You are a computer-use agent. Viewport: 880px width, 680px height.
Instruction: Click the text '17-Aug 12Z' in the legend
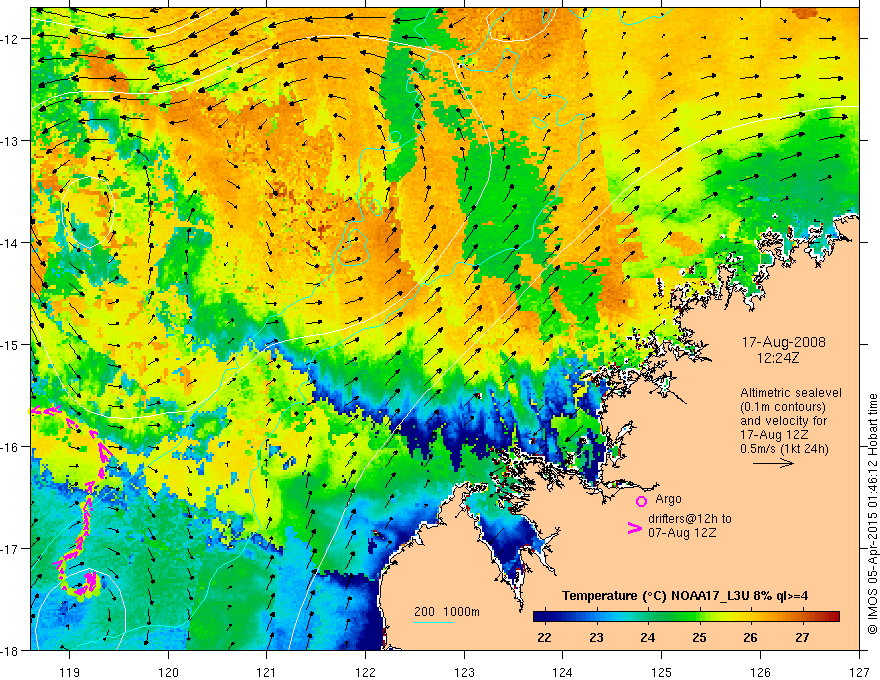(x=775, y=434)
